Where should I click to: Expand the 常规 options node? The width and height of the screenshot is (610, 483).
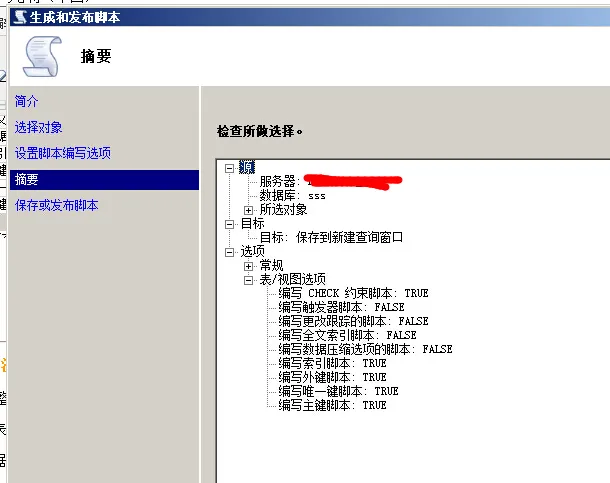249,266
